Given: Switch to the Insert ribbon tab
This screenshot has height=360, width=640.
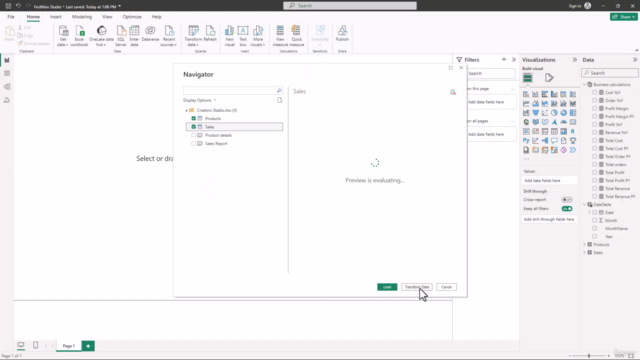Looking at the screenshot, I should pos(56,17).
